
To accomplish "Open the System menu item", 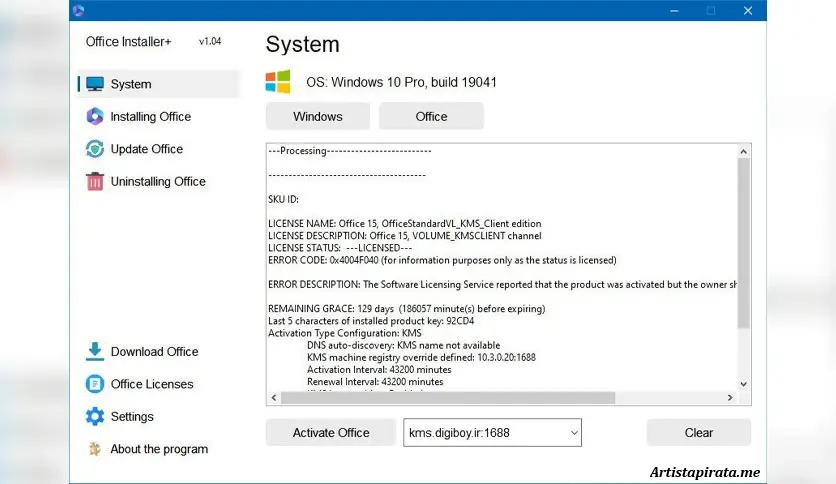I will point(159,84).
